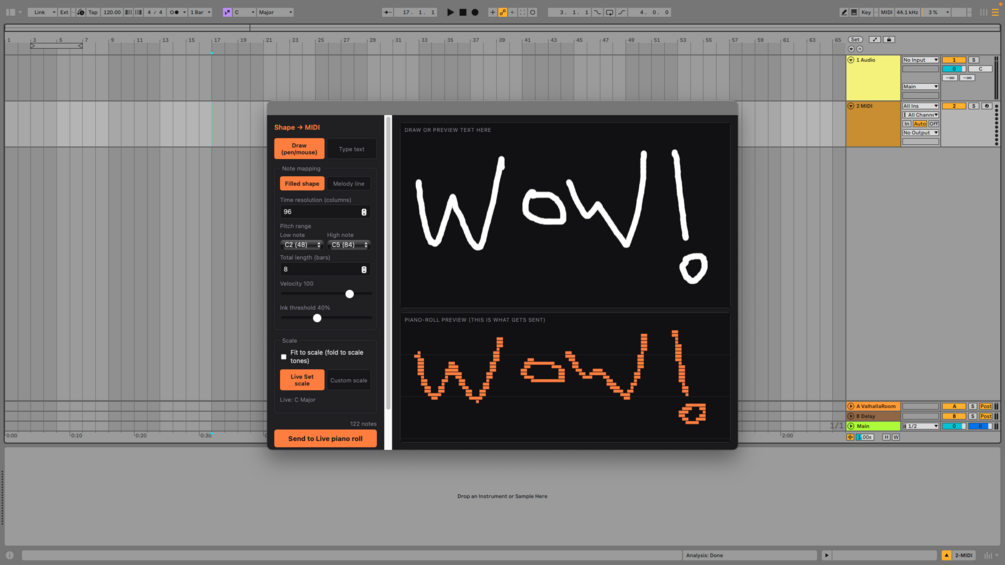The width and height of the screenshot is (1005, 565).
Task: Collapse the 1 Audio track fold arrow
Action: coord(851,60)
